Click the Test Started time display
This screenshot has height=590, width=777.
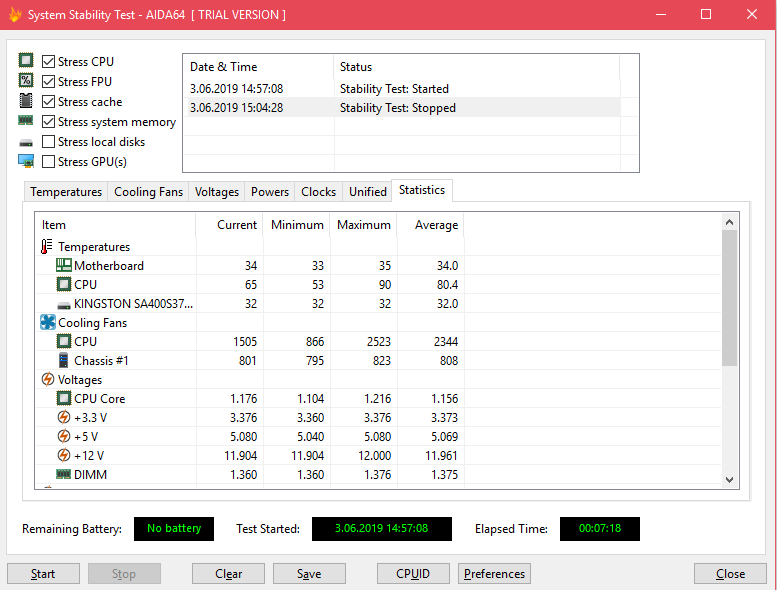pos(382,529)
